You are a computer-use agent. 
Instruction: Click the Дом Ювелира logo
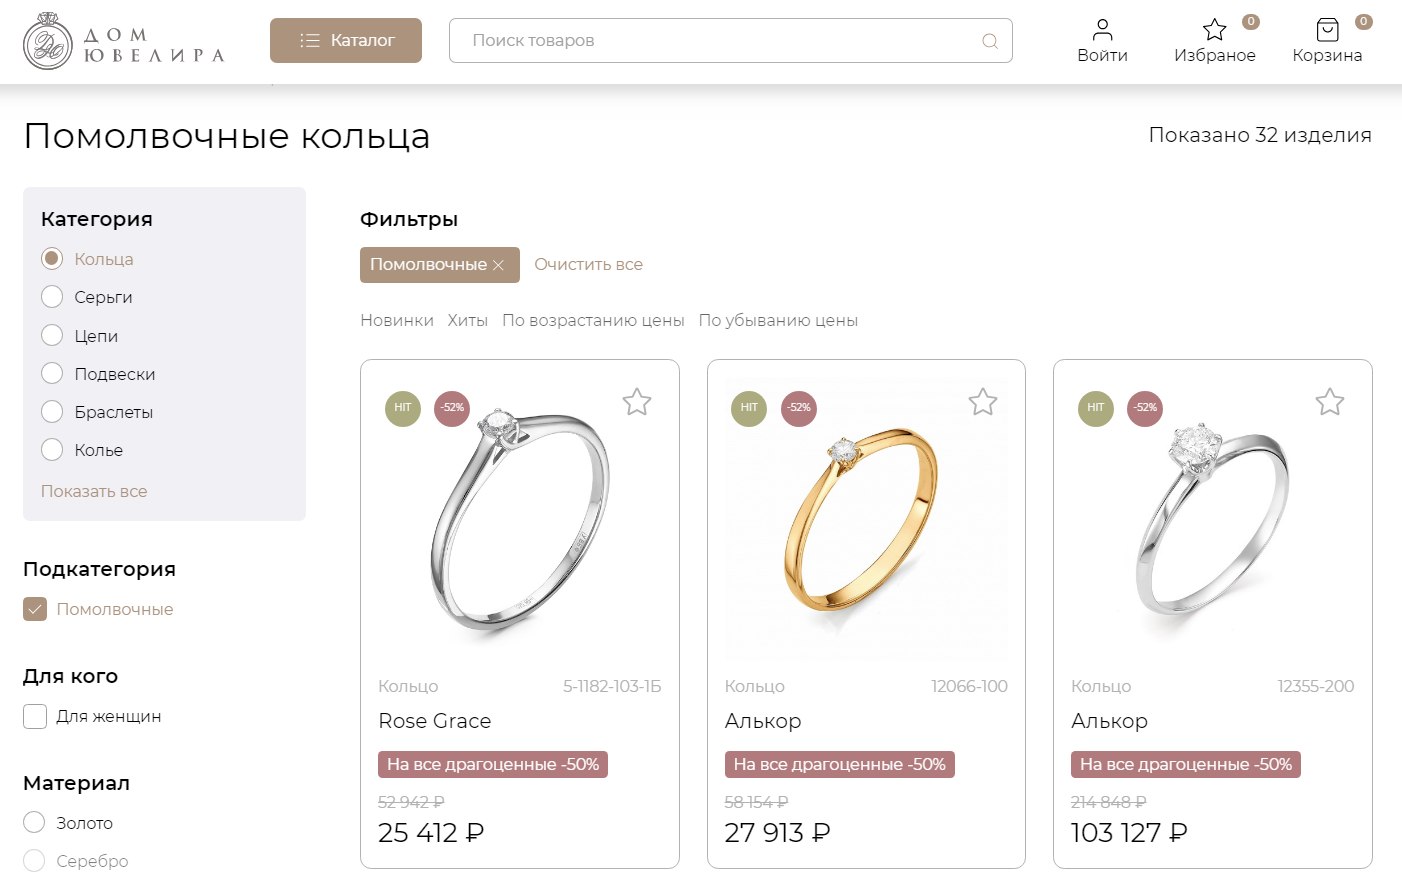point(124,42)
